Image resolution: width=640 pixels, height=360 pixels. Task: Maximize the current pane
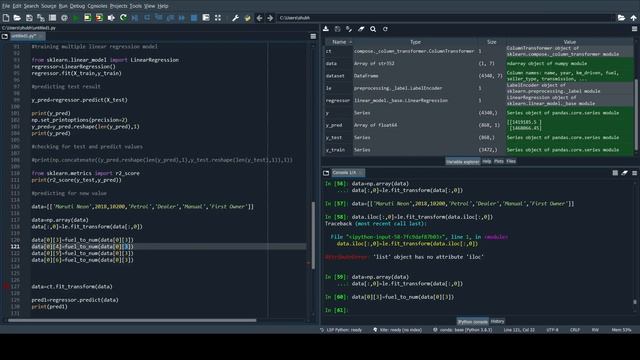pyautogui.click(x=218, y=18)
